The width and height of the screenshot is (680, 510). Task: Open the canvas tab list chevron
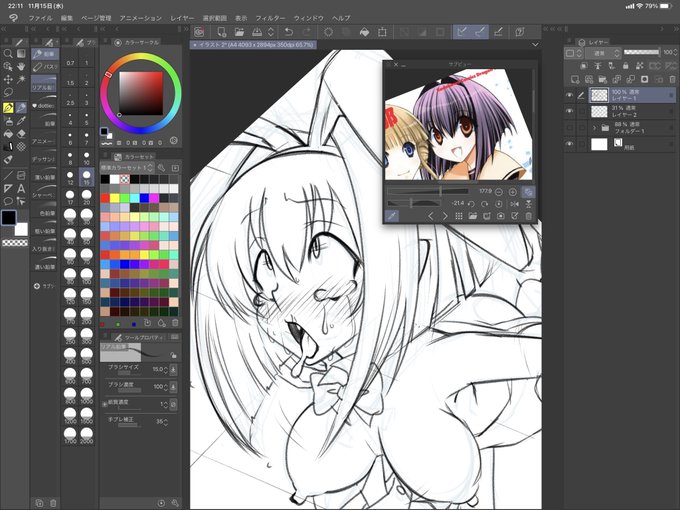(x=535, y=44)
